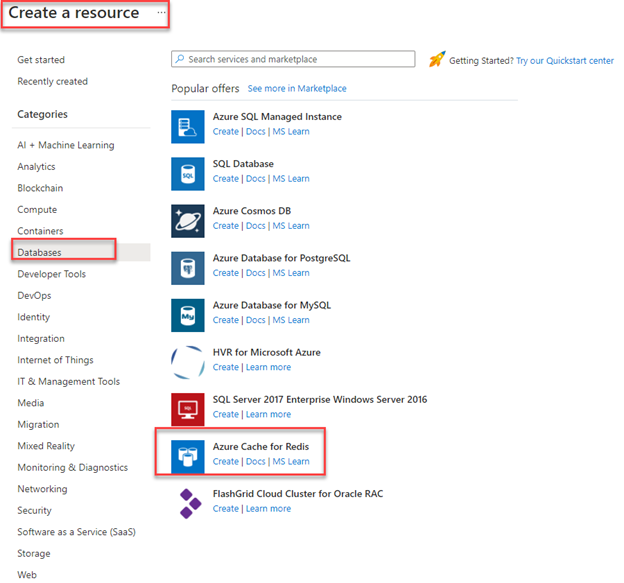
Task: Select the Azure Cosmos DB planet icon
Action: pos(188,218)
